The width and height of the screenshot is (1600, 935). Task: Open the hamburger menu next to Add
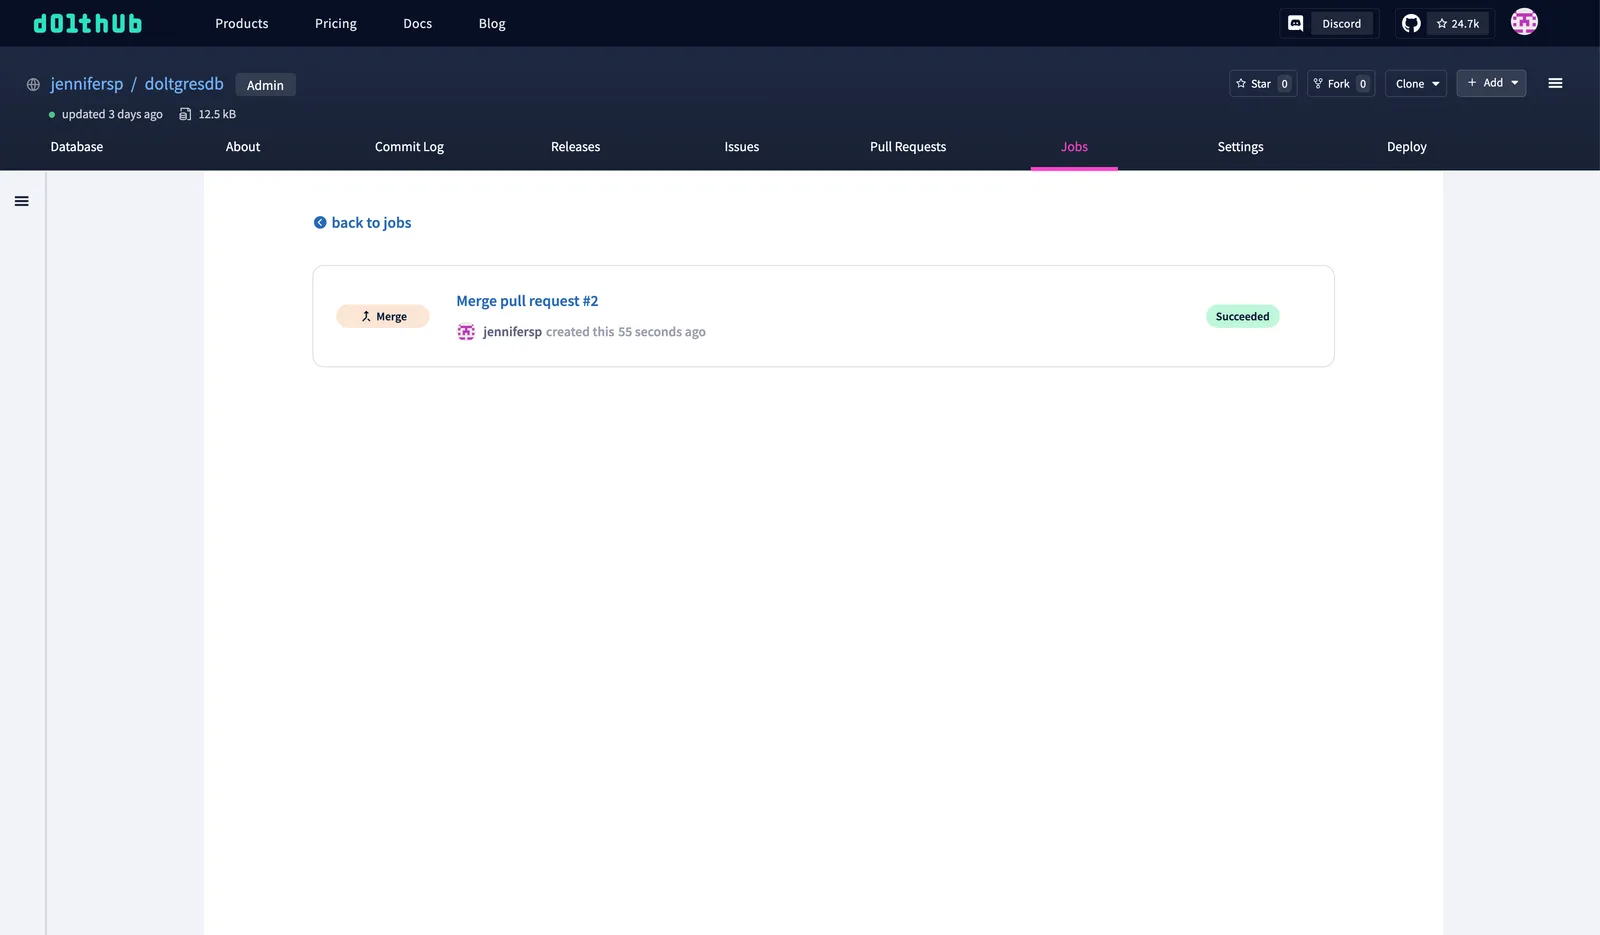click(1555, 83)
